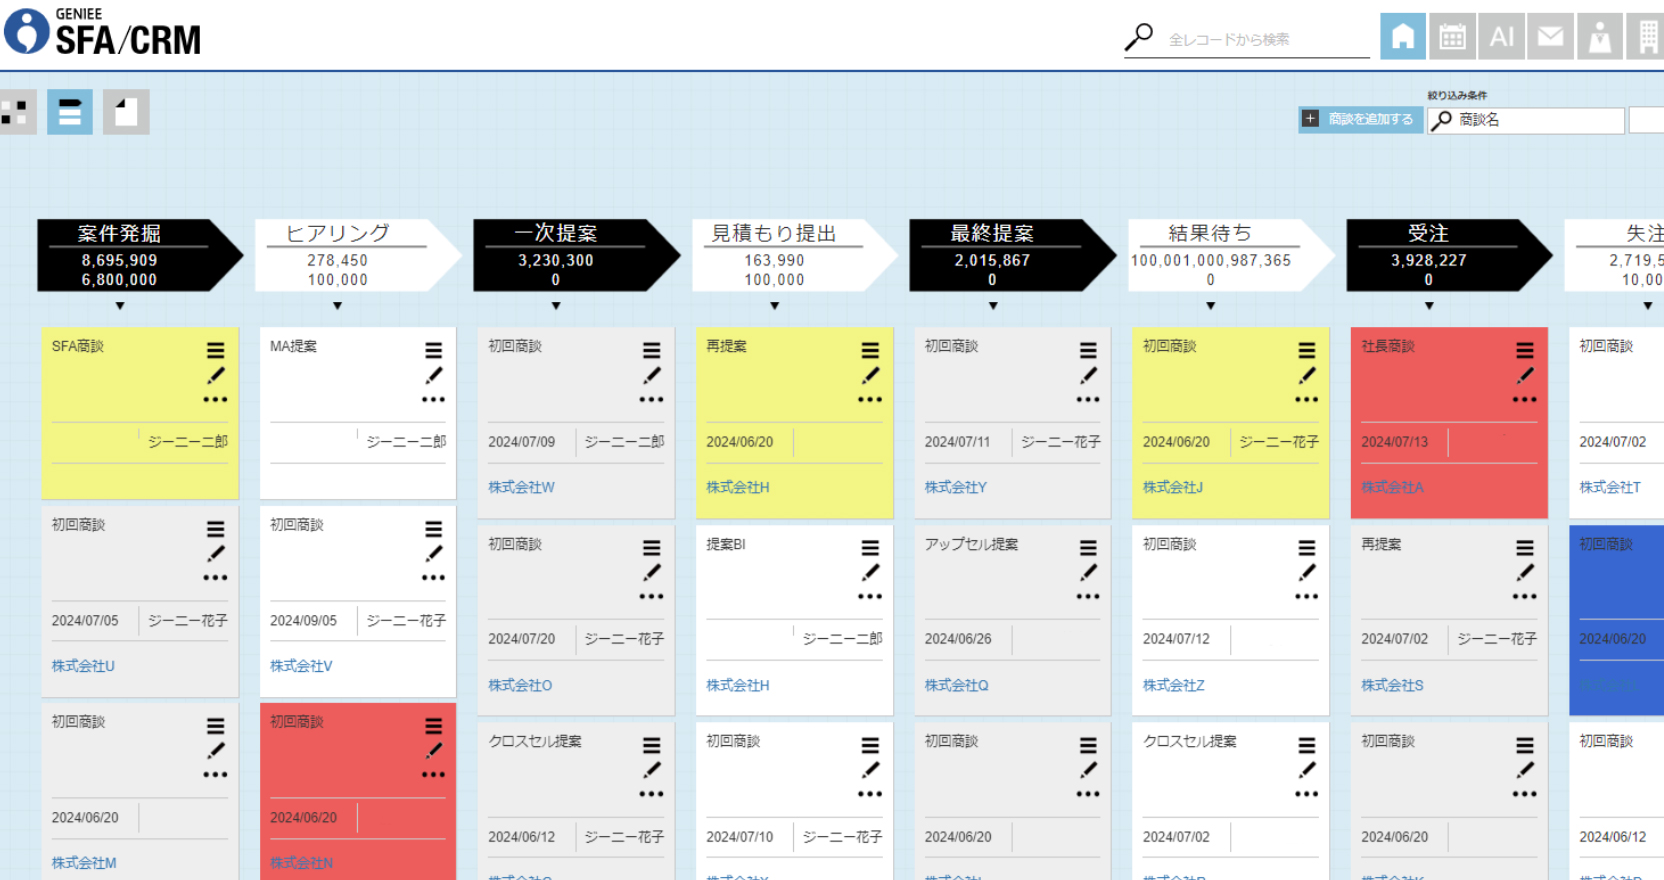Viewport: 1664px width, 880px height.
Task: Open hamburger menu on 株式会社S card
Action: click(1524, 547)
